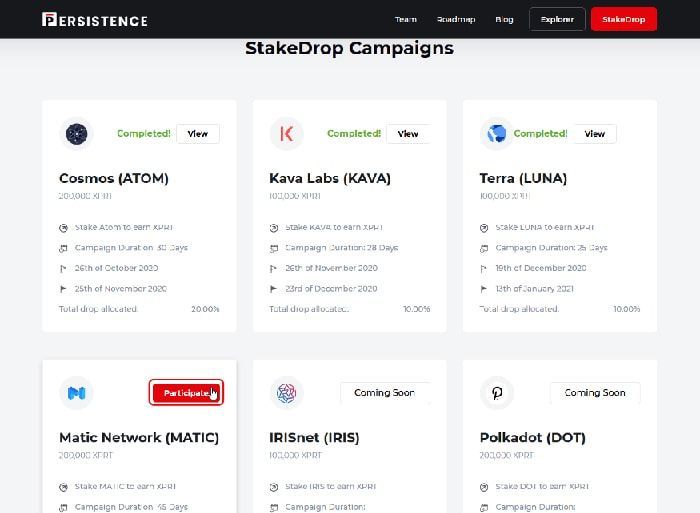Click the Polkadot (DOT) title
The image size is (700, 513).
coord(533,438)
